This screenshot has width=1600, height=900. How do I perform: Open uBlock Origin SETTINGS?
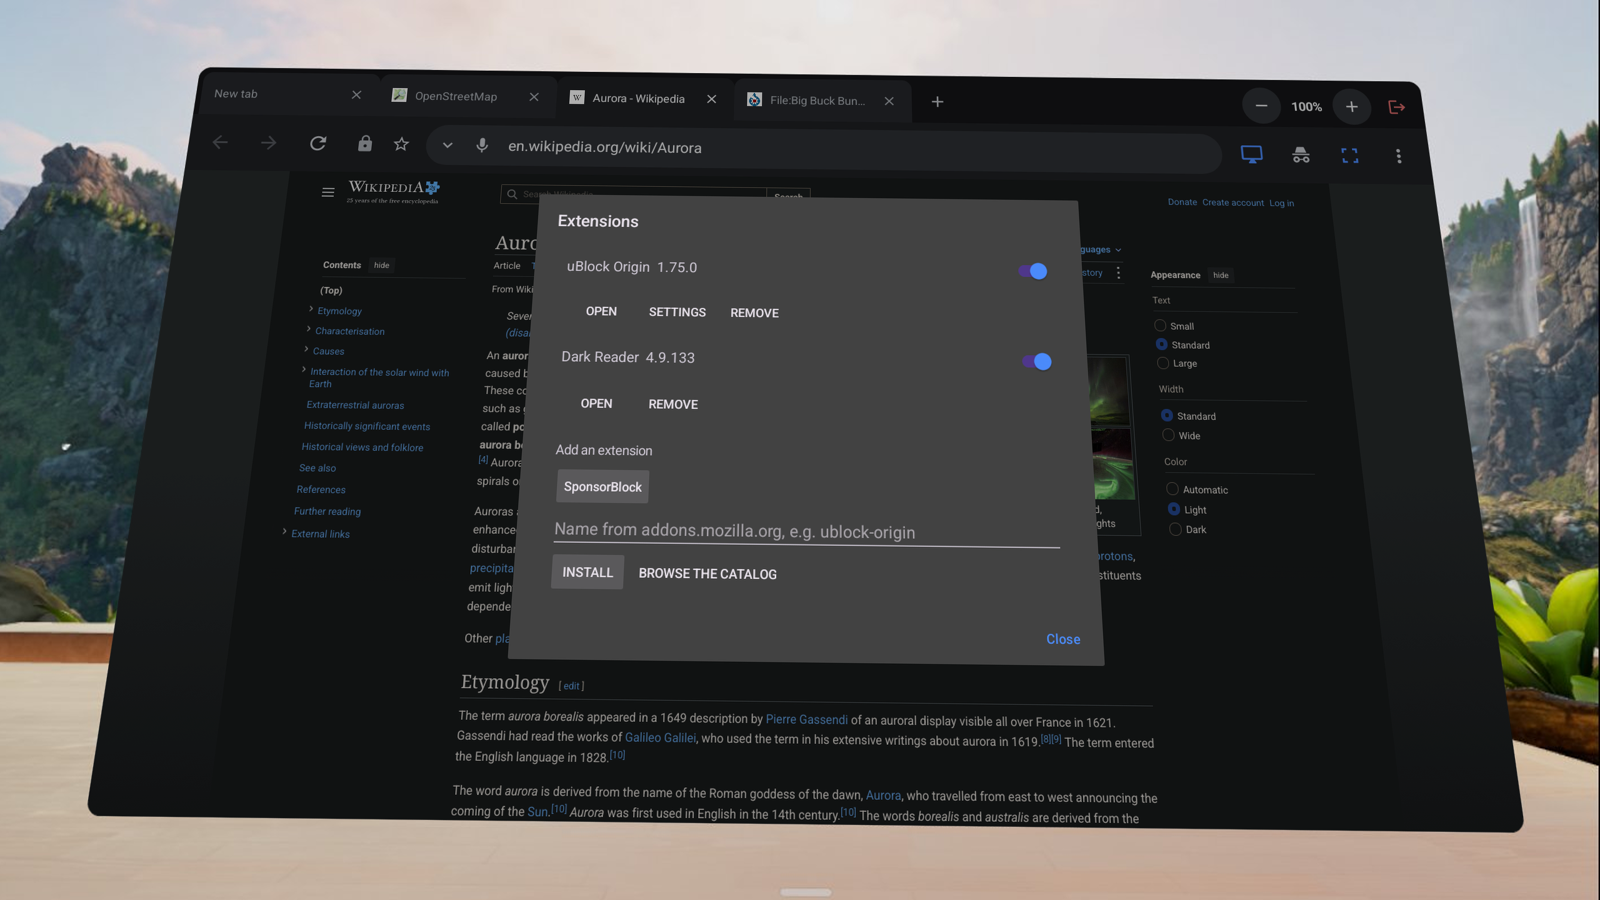point(677,312)
